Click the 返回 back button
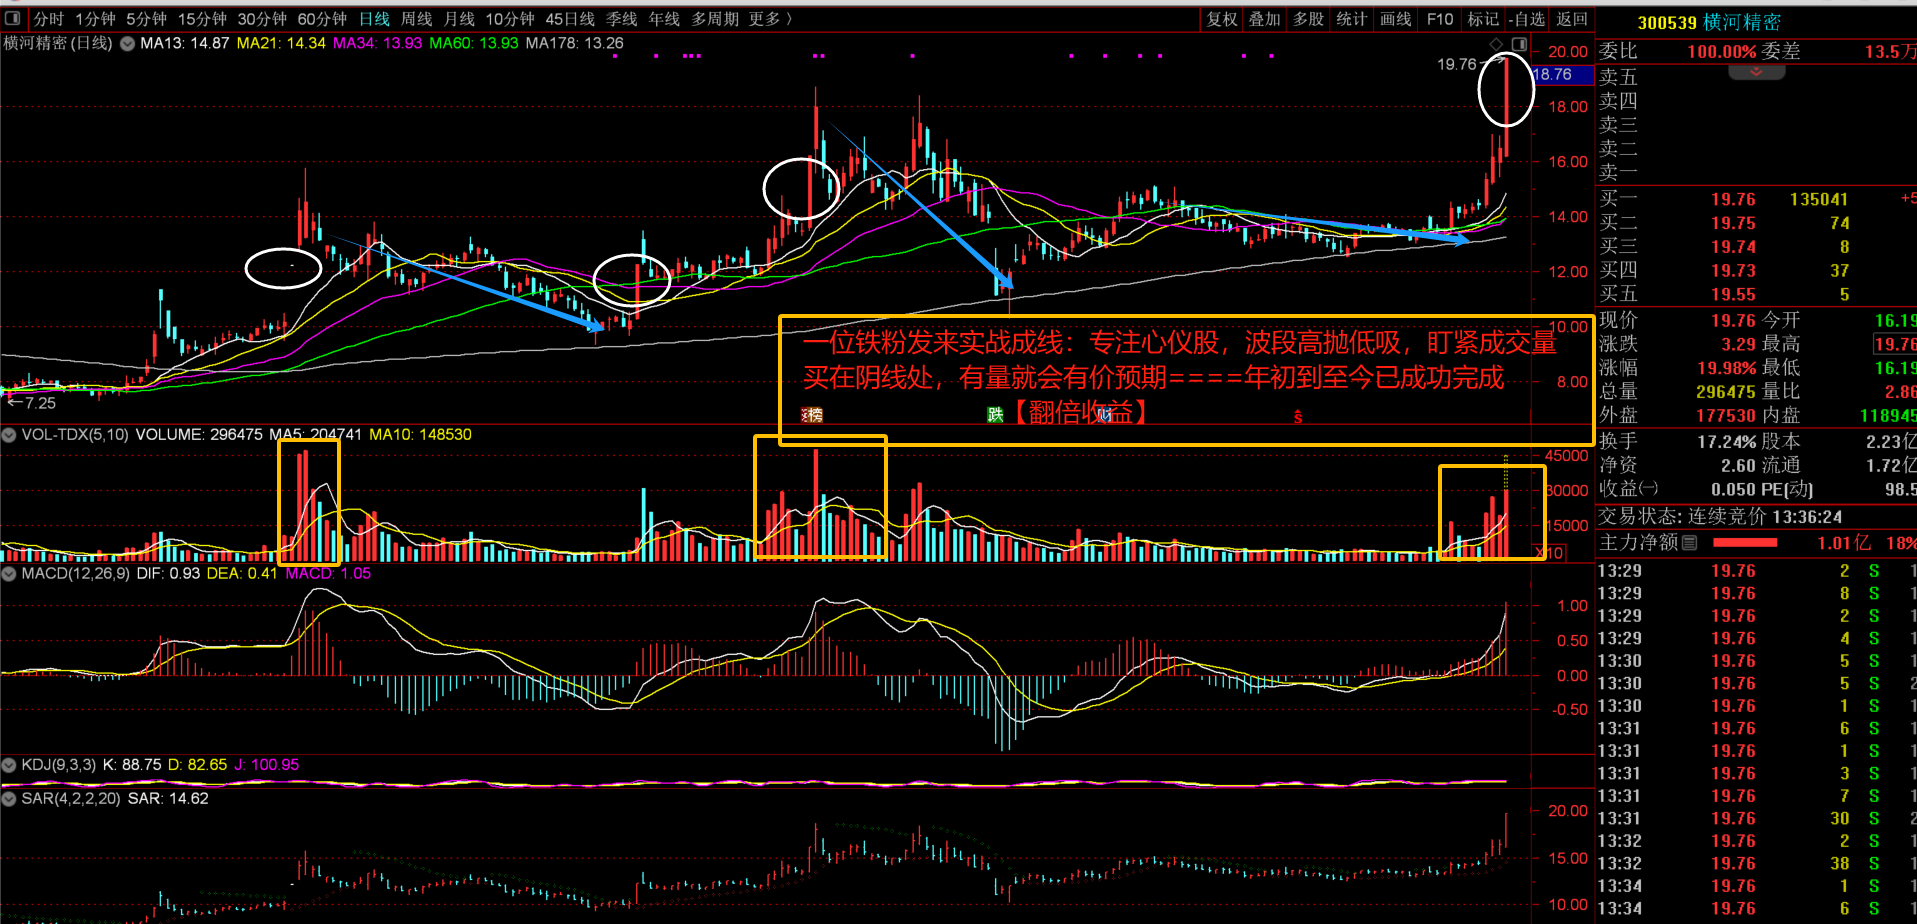The image size is (1917, 924). click(x=1572, y=19)
